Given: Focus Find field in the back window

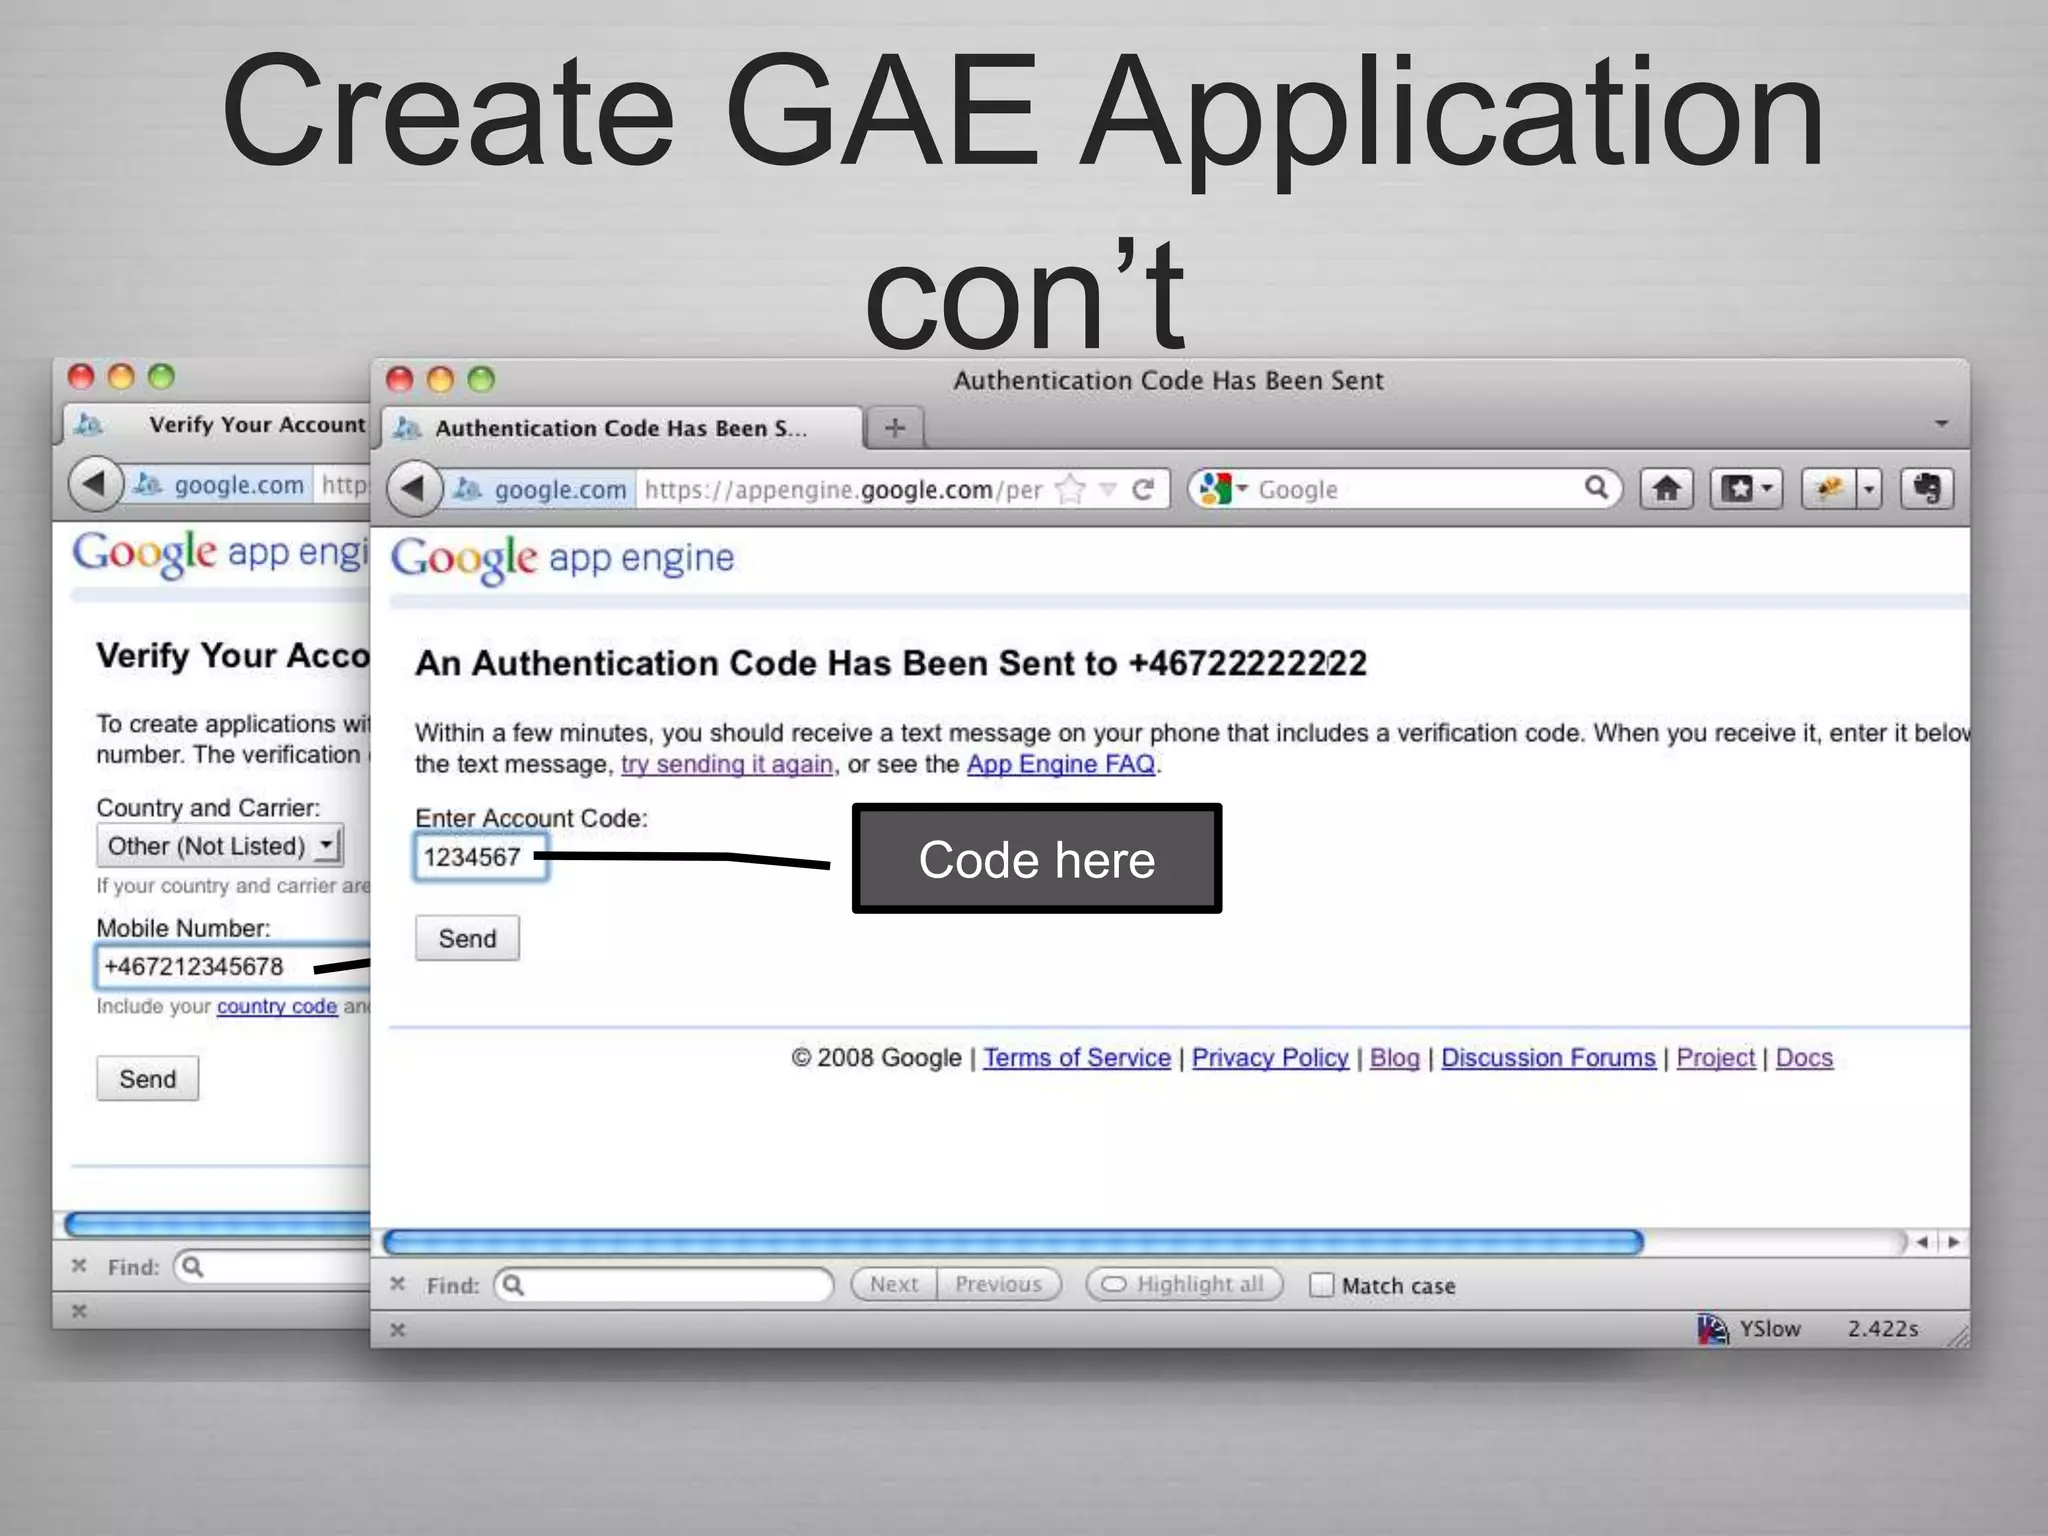Looking at the screenshot, I should 272,1267.
